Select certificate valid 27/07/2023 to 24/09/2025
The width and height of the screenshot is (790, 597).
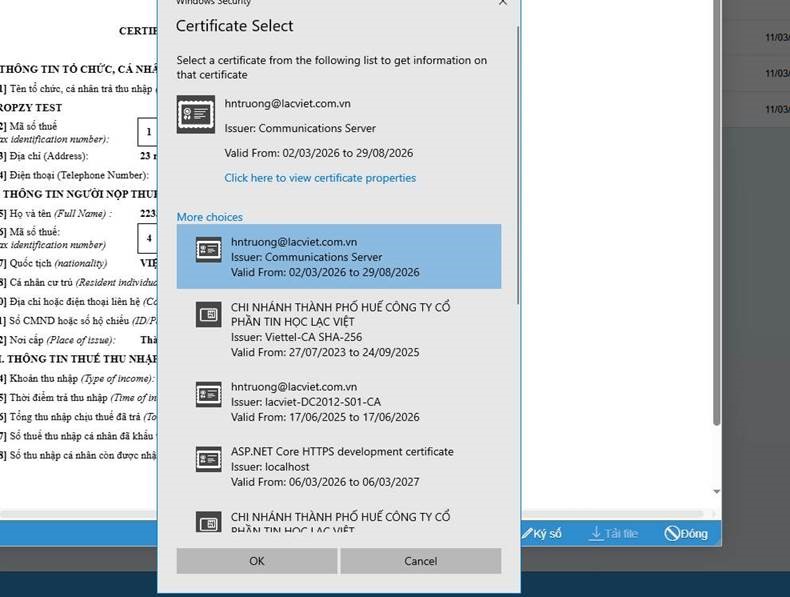(x=340, y=330)
